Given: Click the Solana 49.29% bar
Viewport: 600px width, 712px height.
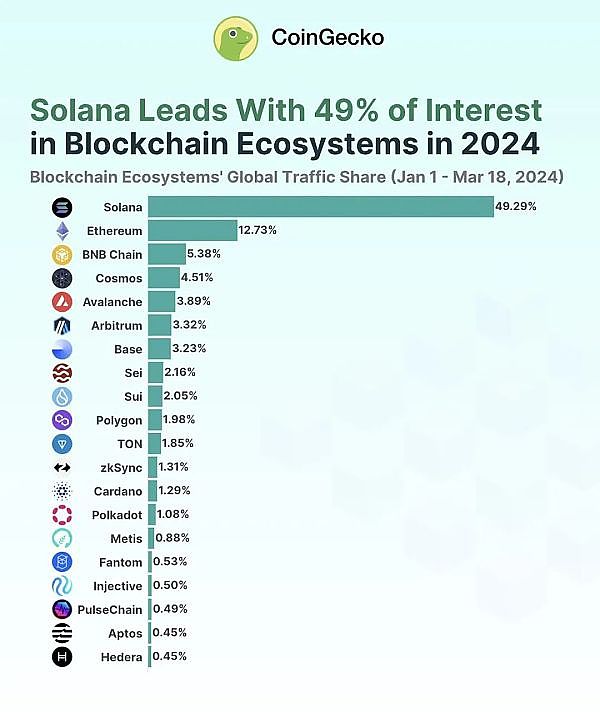Looking at the screenshot, I should pos(320,207).
